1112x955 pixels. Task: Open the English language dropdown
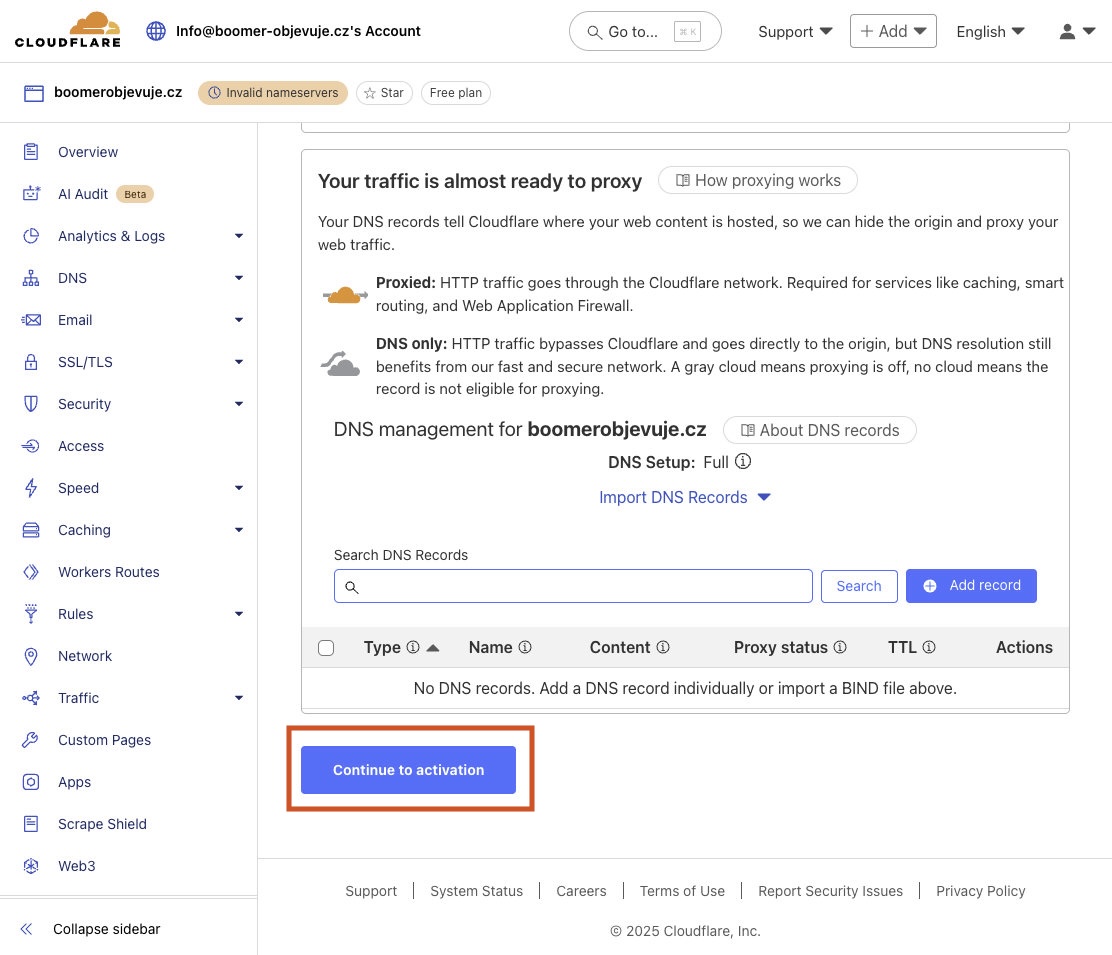pyautogui.click(x=990, y=31)
